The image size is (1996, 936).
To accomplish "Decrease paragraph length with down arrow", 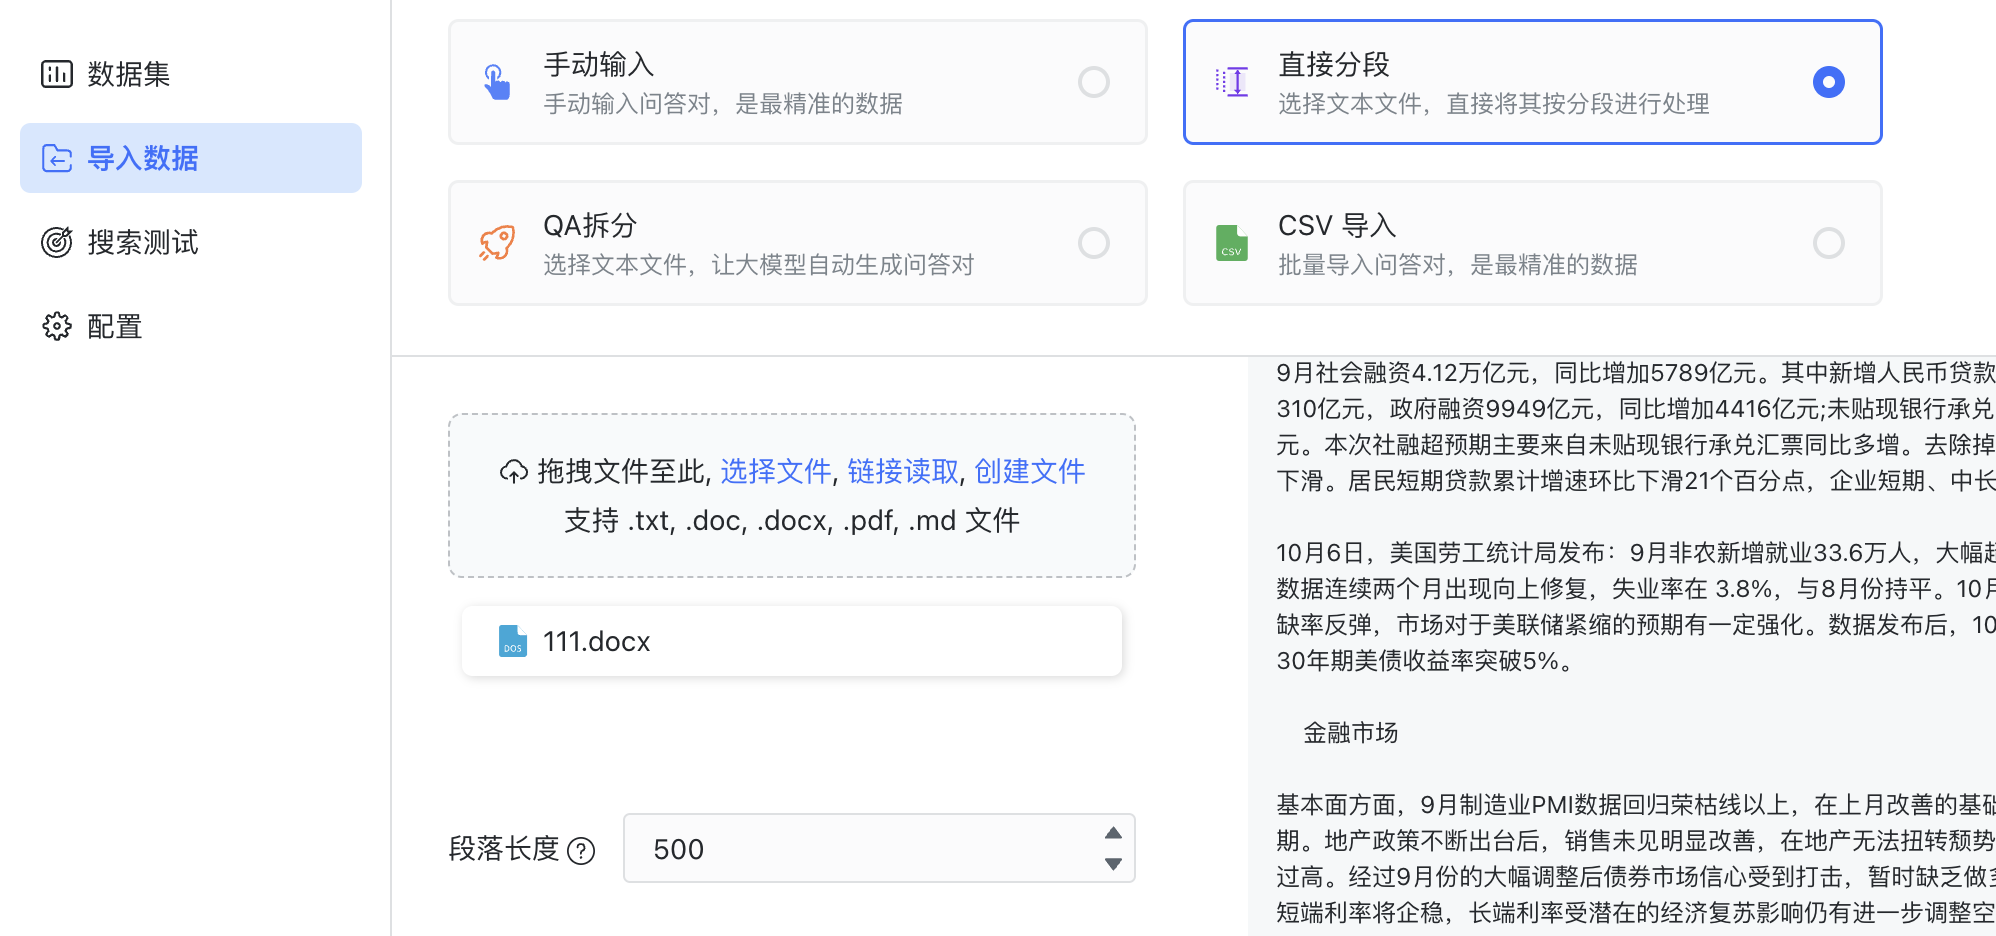I will coord(1113,864).
